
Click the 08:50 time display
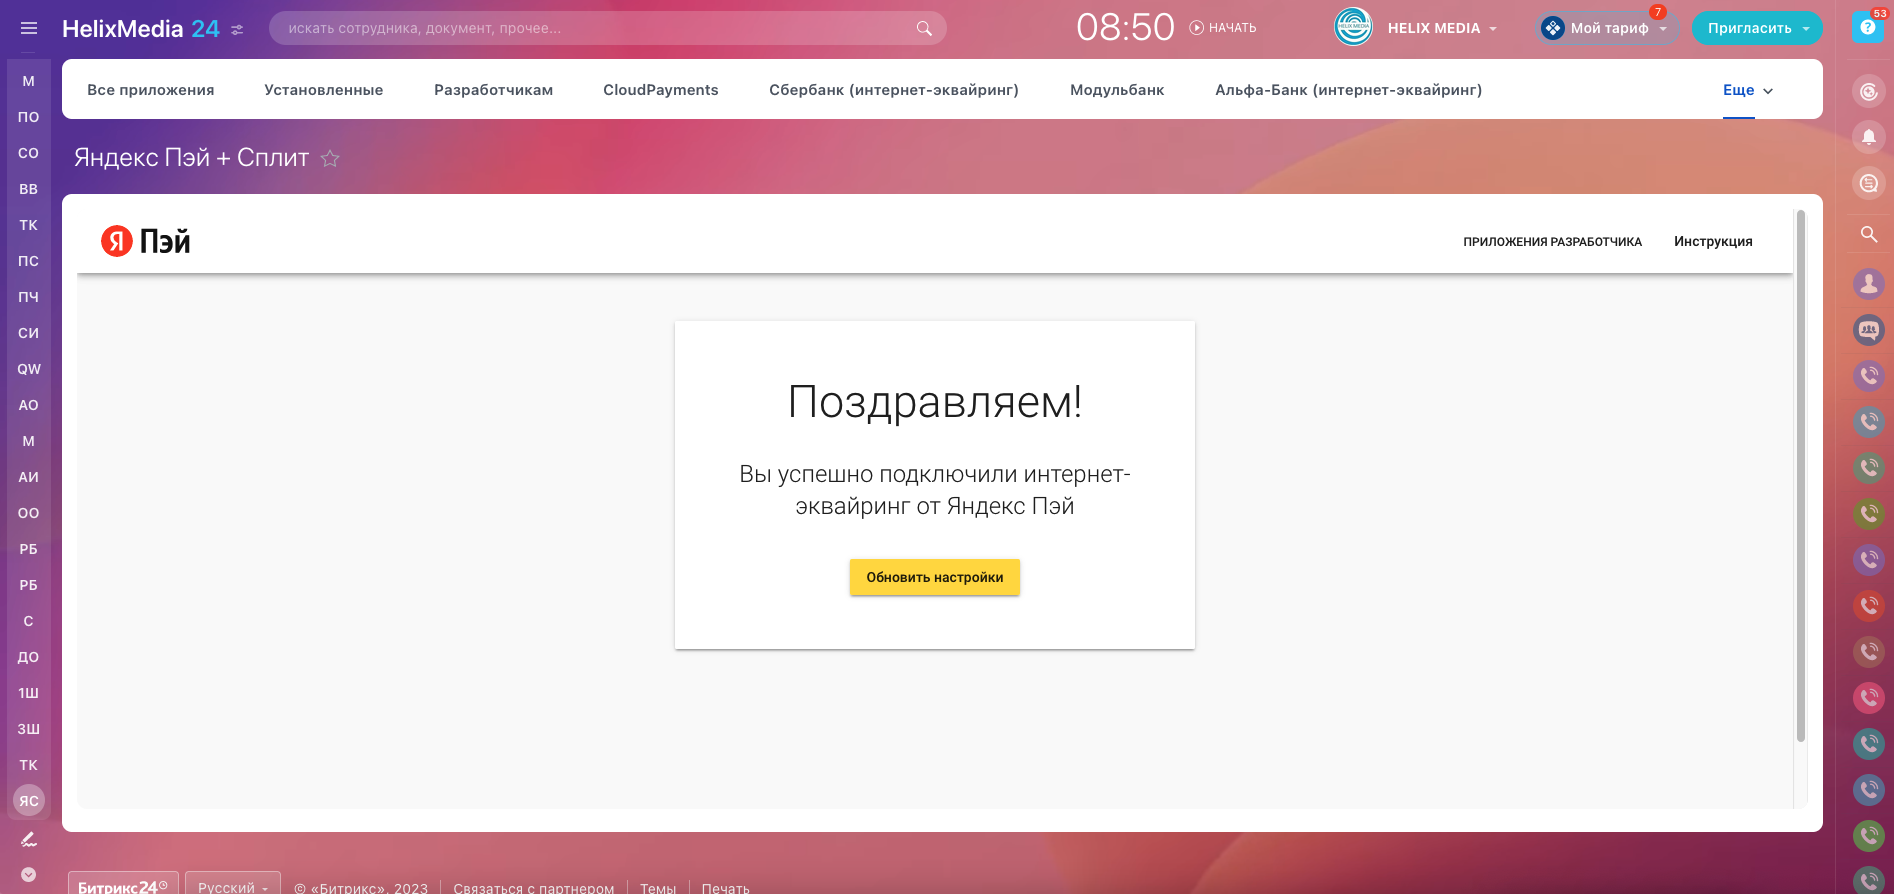1125,27
